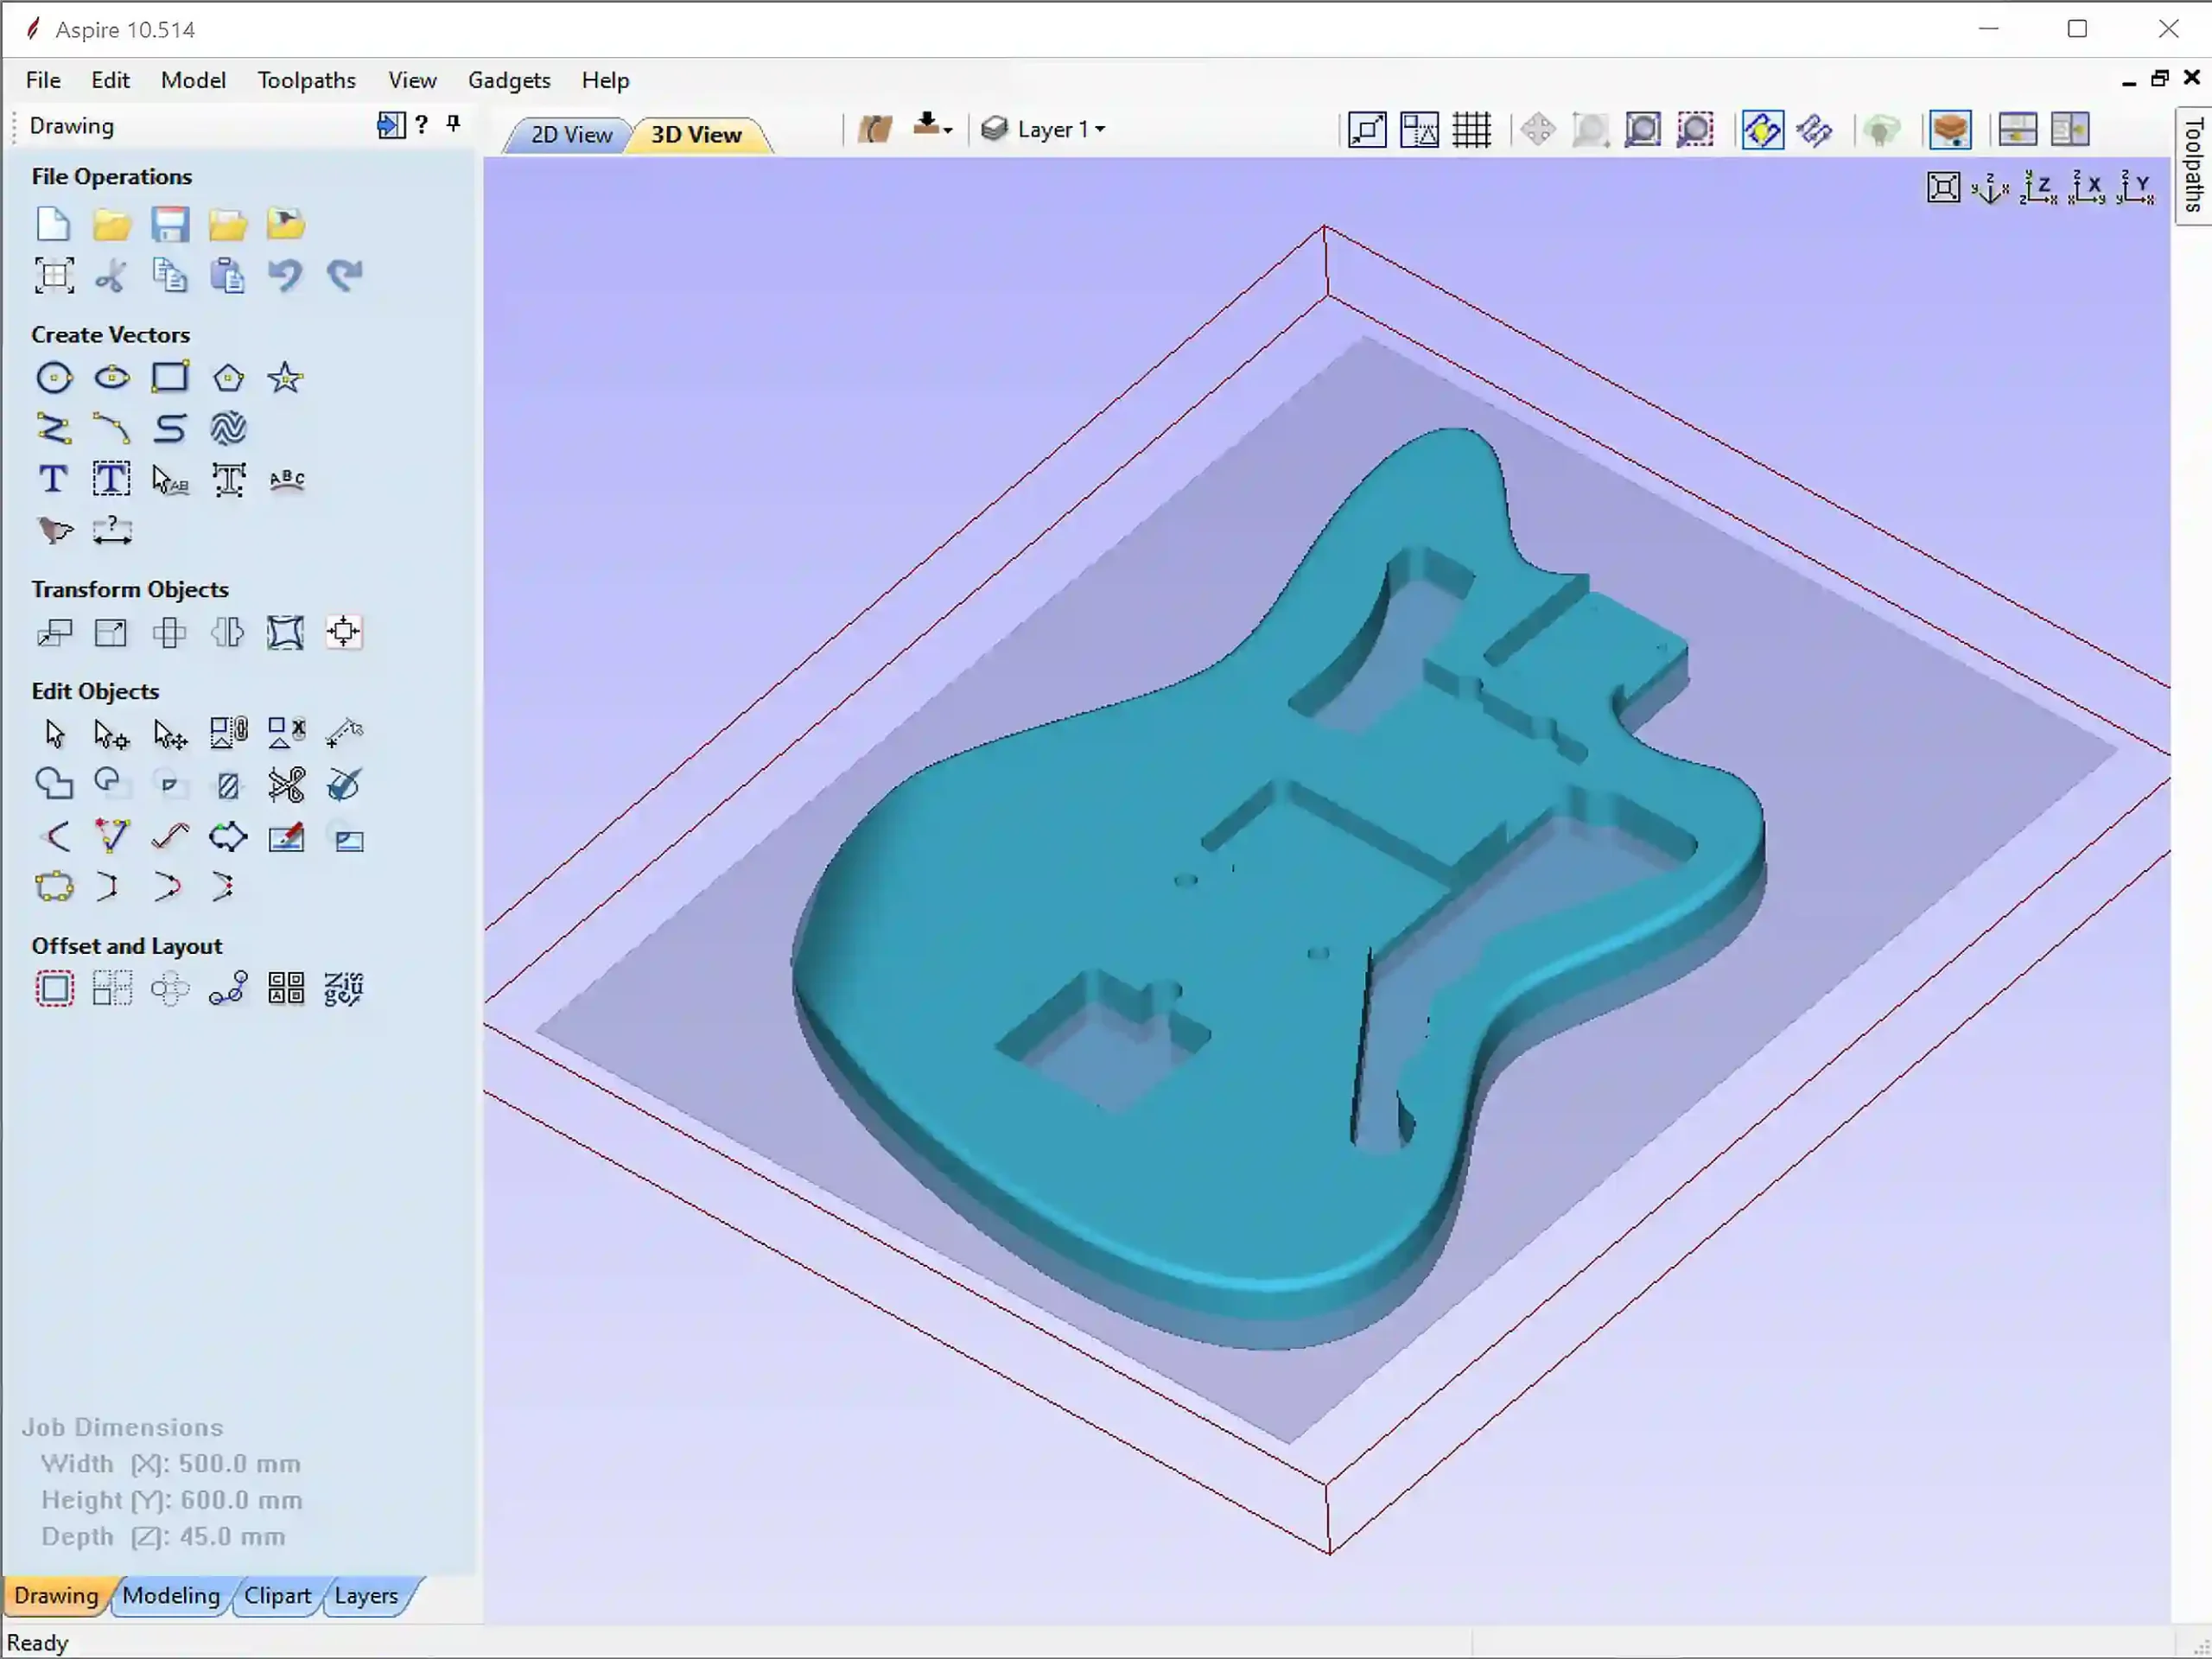This screenshot has height=1659, width=2212.
Task: Open the Mirror selected objects tool
Action: coord(228,633)
